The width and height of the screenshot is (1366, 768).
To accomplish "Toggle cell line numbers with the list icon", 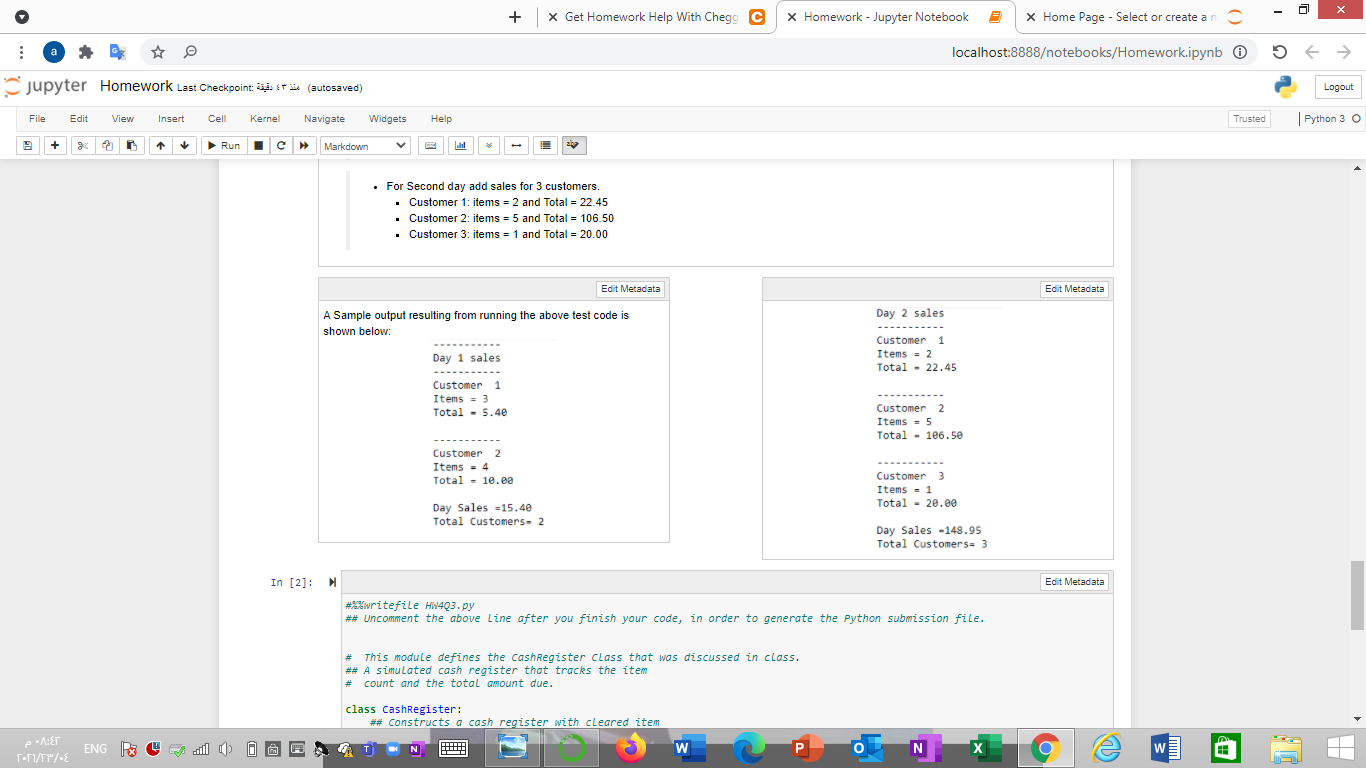I will point(544,145).
